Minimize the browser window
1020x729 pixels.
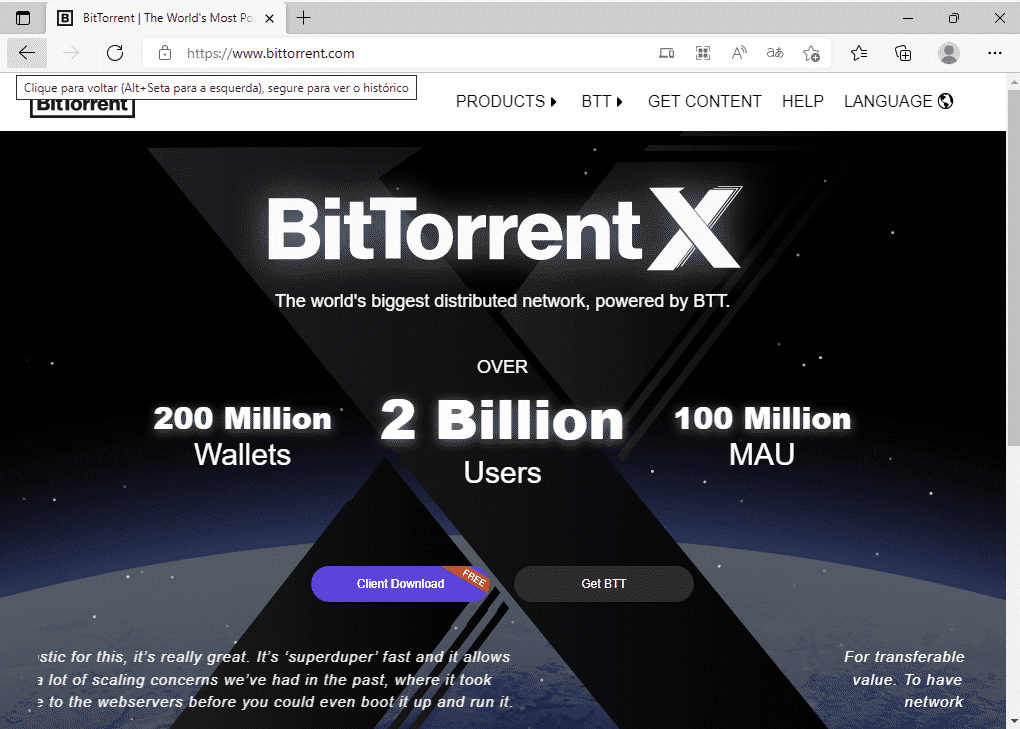click(x=907, y=18)
